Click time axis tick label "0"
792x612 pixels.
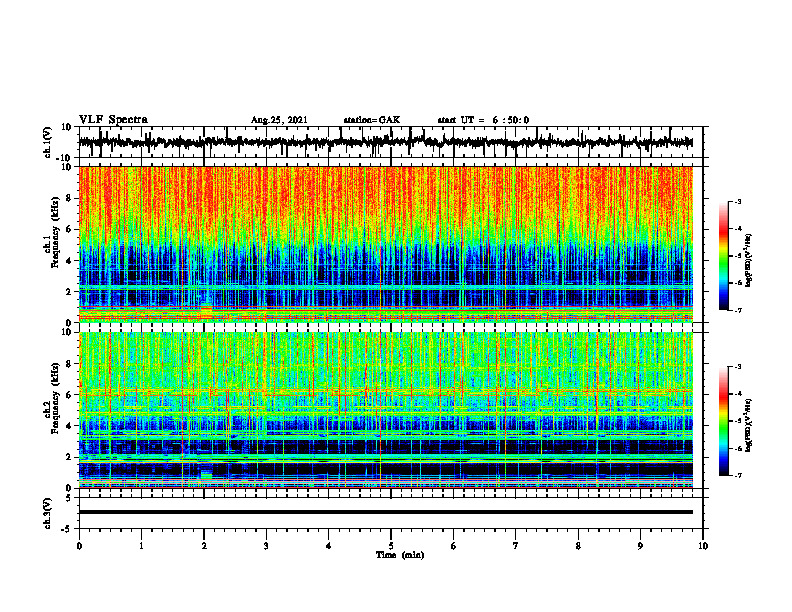point(79,546)
